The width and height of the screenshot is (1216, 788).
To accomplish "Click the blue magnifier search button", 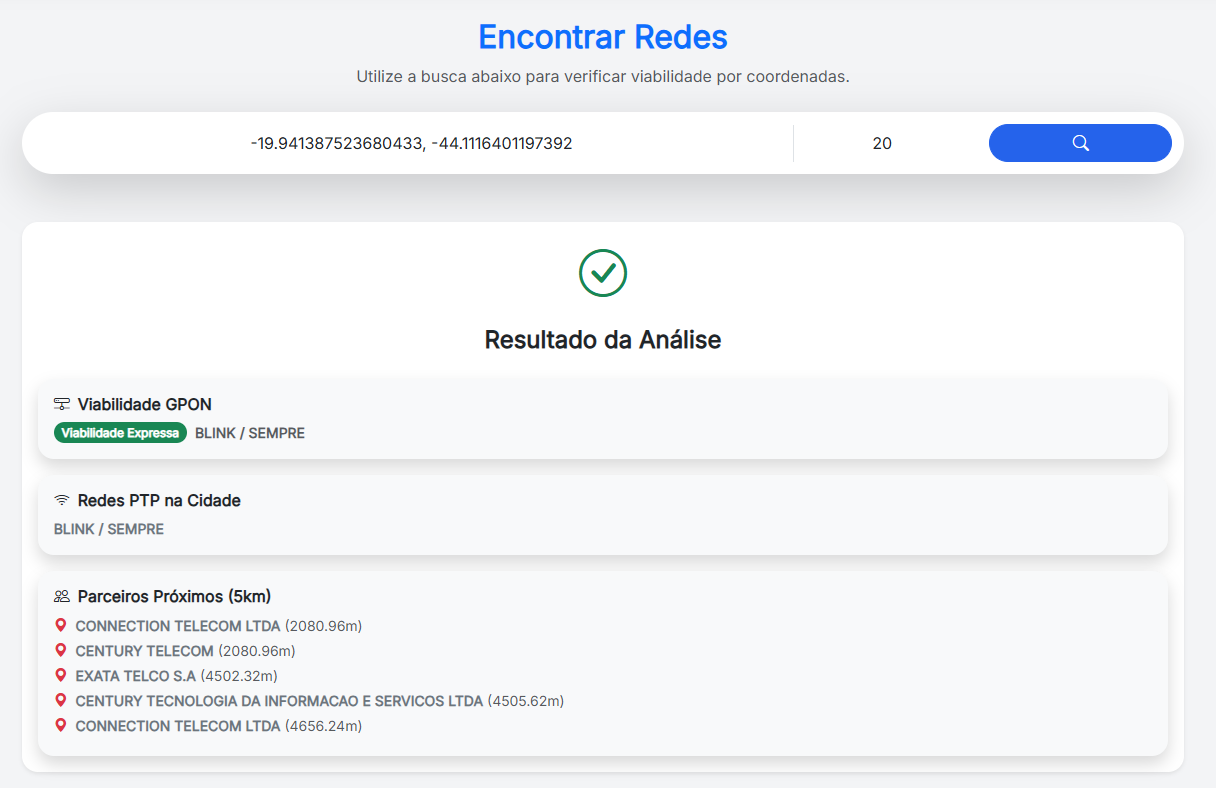I will [1080, 143].
